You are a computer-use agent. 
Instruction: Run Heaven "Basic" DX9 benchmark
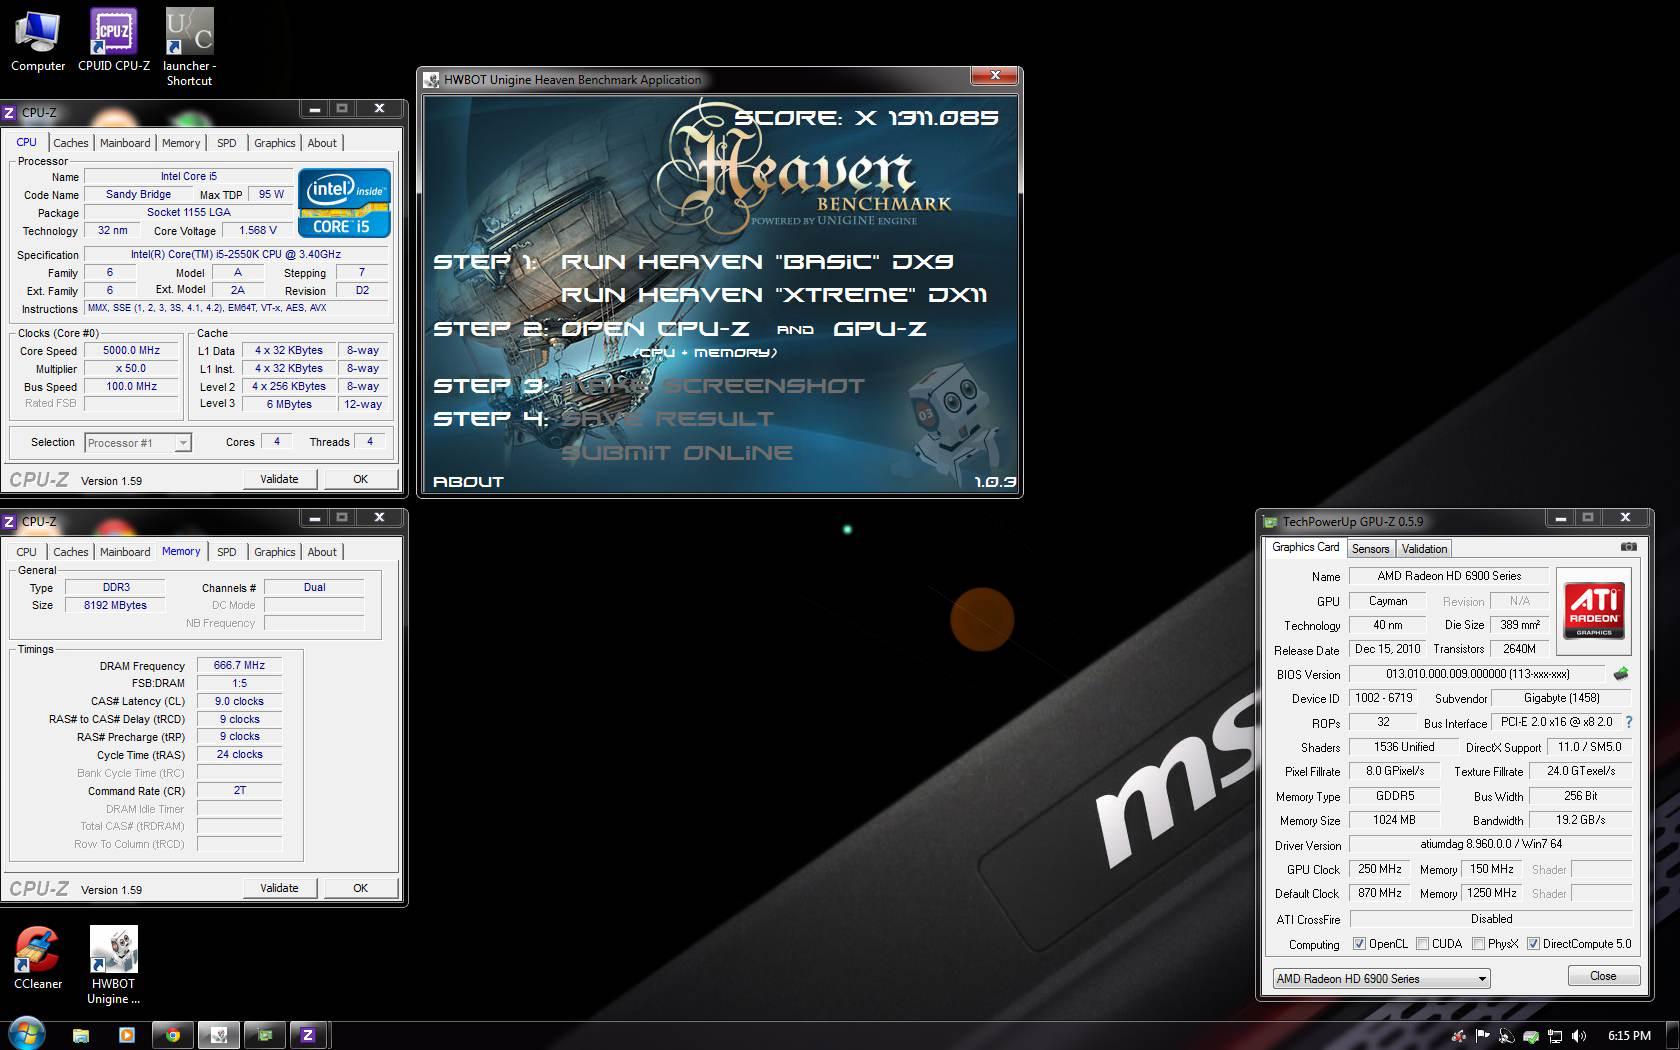click(x=757, y=262)
